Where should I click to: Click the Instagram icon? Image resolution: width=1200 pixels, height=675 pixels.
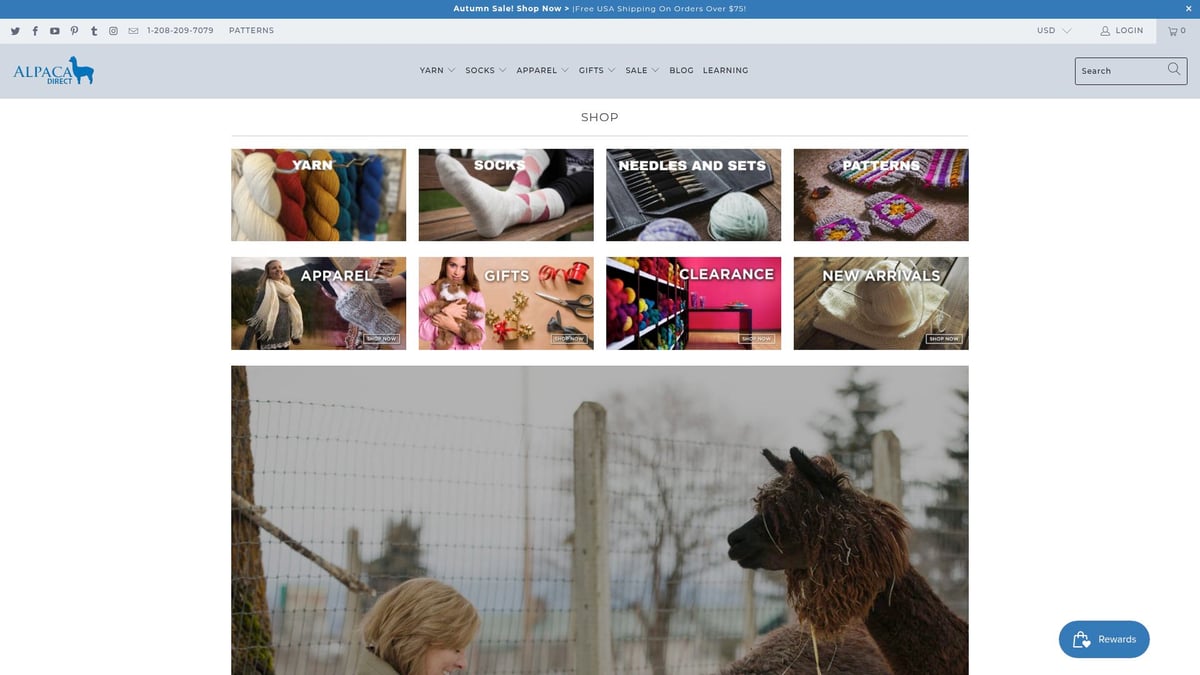(113, 31)
